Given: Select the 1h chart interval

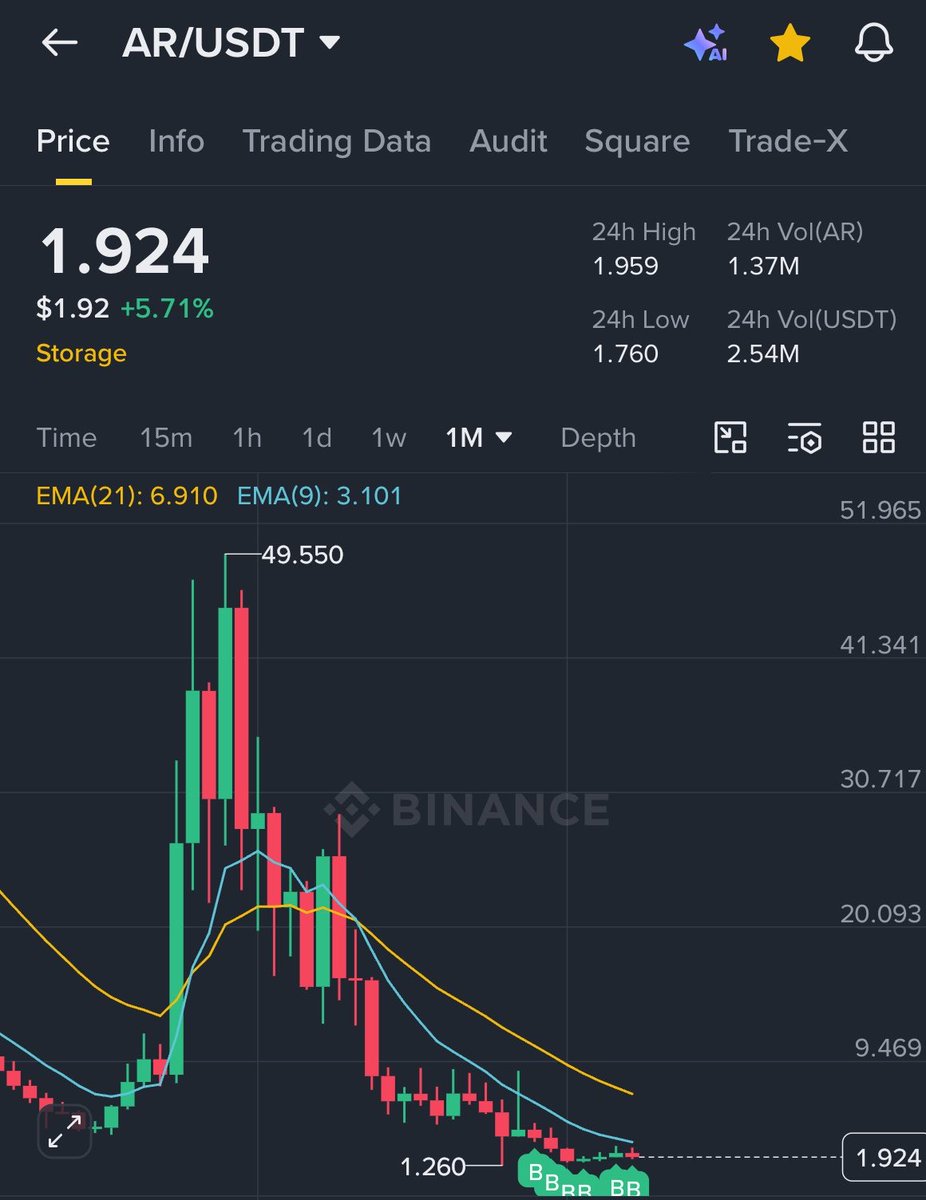Looking at the screenshot, I should [x=247, y=438].
